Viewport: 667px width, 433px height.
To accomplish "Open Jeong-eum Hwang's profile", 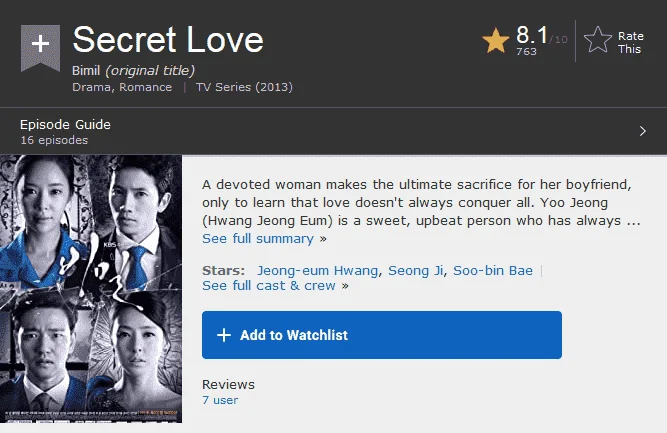I will (317, 271).
